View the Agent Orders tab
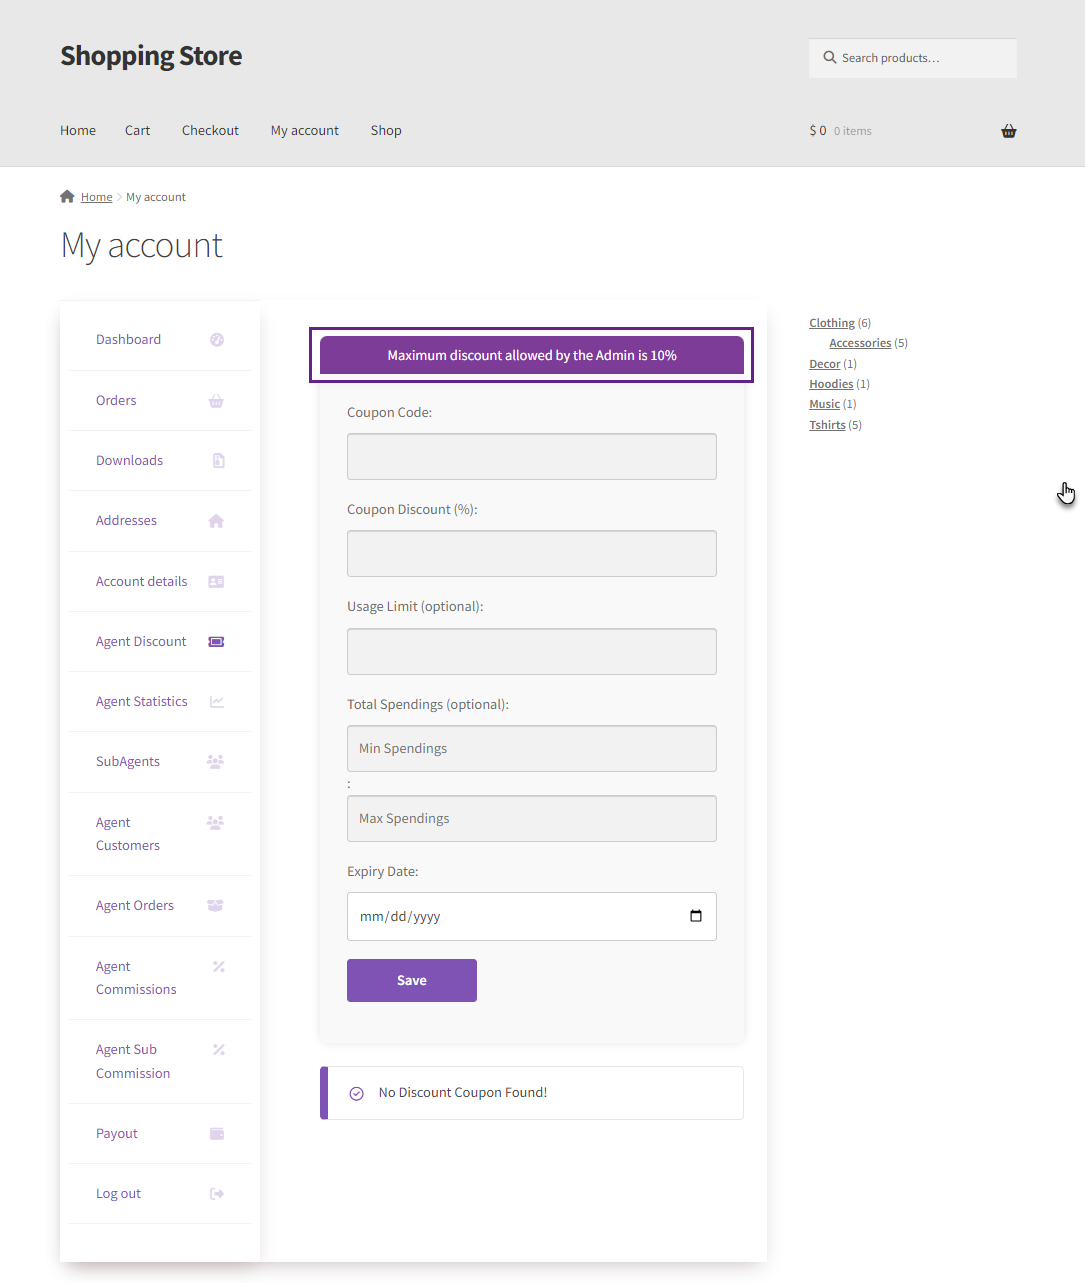 [135, 906]
